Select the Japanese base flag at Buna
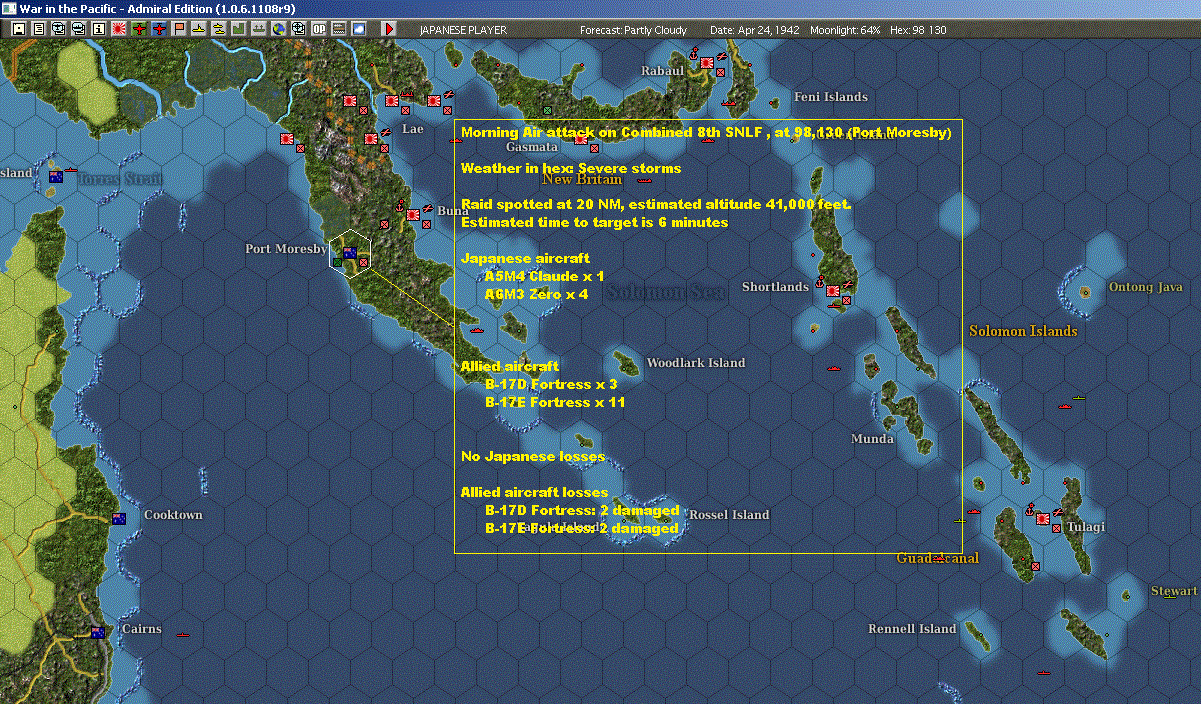 pyautogui.click(x=413, y=214)
